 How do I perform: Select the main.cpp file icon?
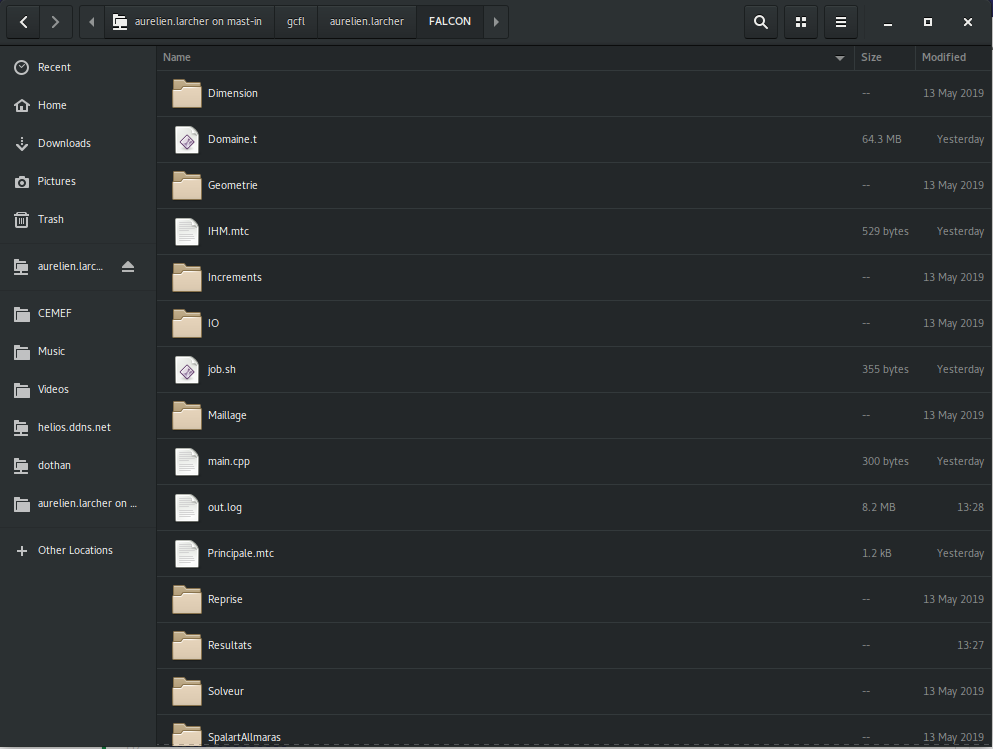coord(187,462)
